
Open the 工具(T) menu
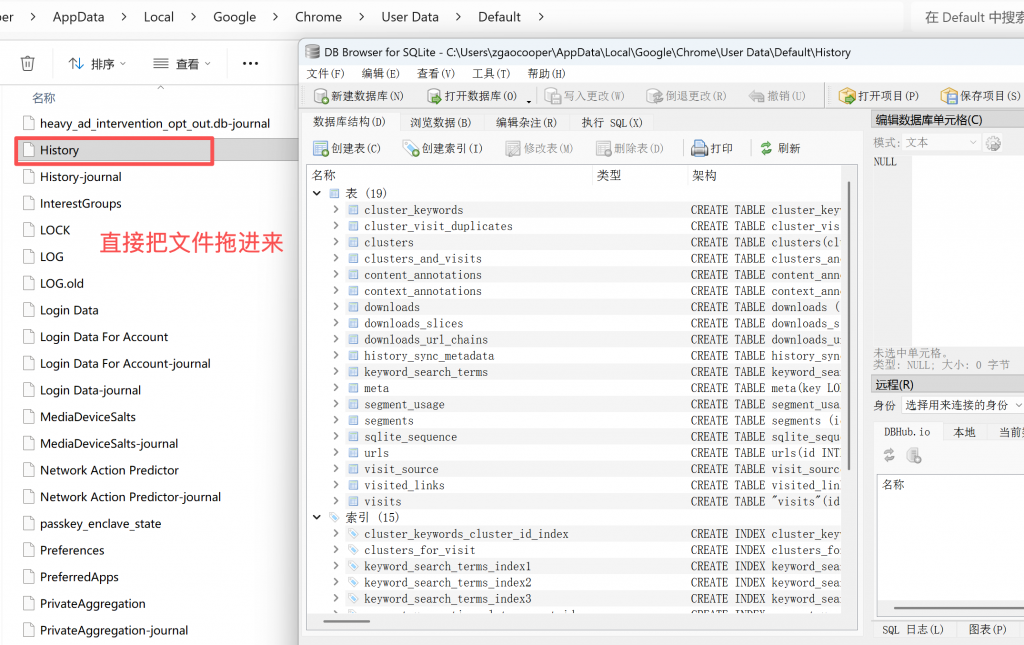tap(490, 73)
